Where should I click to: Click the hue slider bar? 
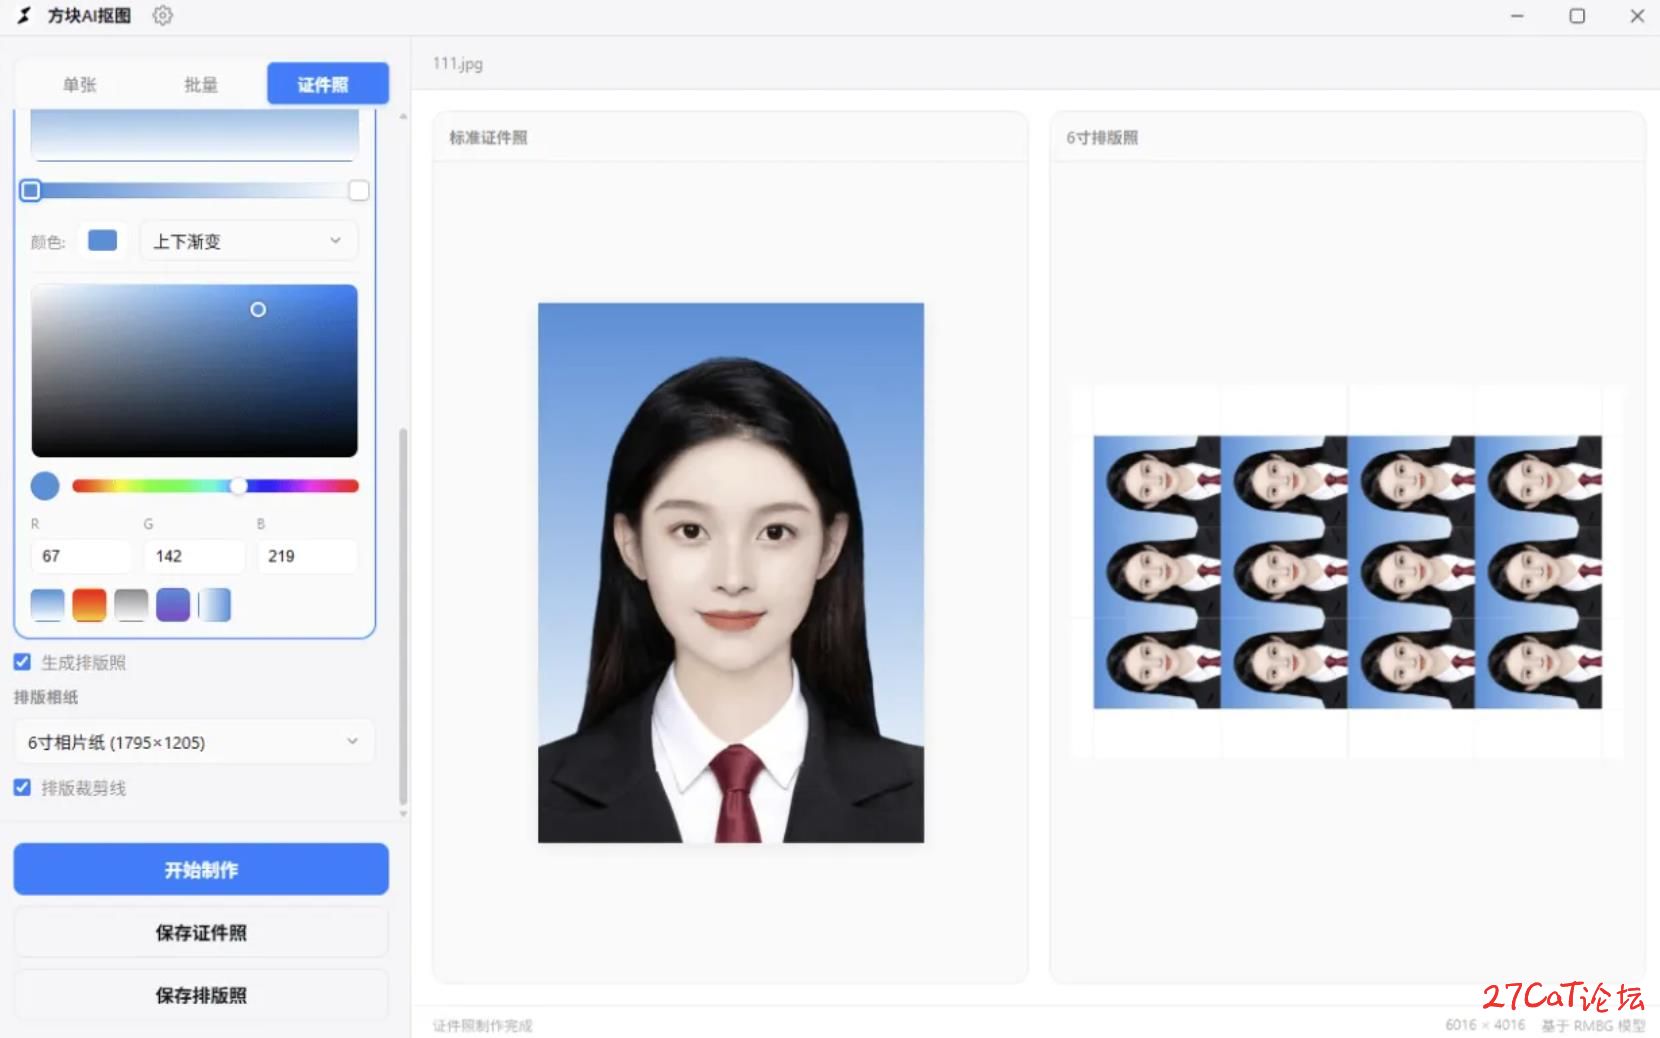tap(215, 486)
